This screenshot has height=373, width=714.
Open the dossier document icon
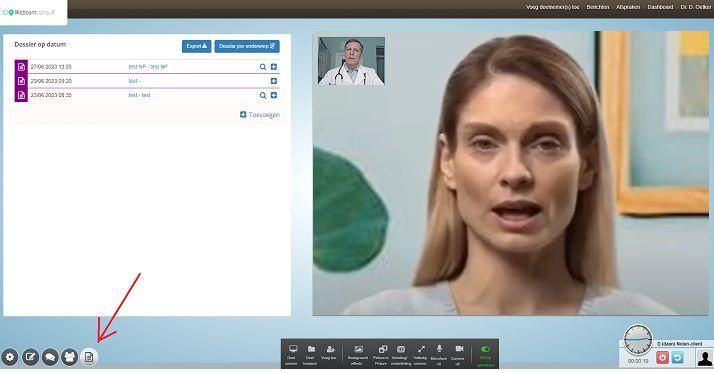click(89, 357)
